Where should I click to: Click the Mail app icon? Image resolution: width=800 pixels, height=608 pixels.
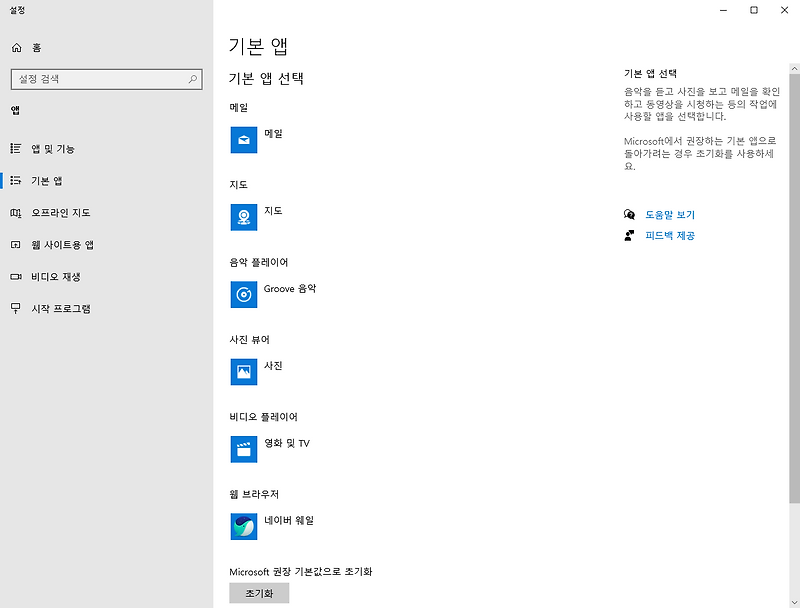coord(244,140)
